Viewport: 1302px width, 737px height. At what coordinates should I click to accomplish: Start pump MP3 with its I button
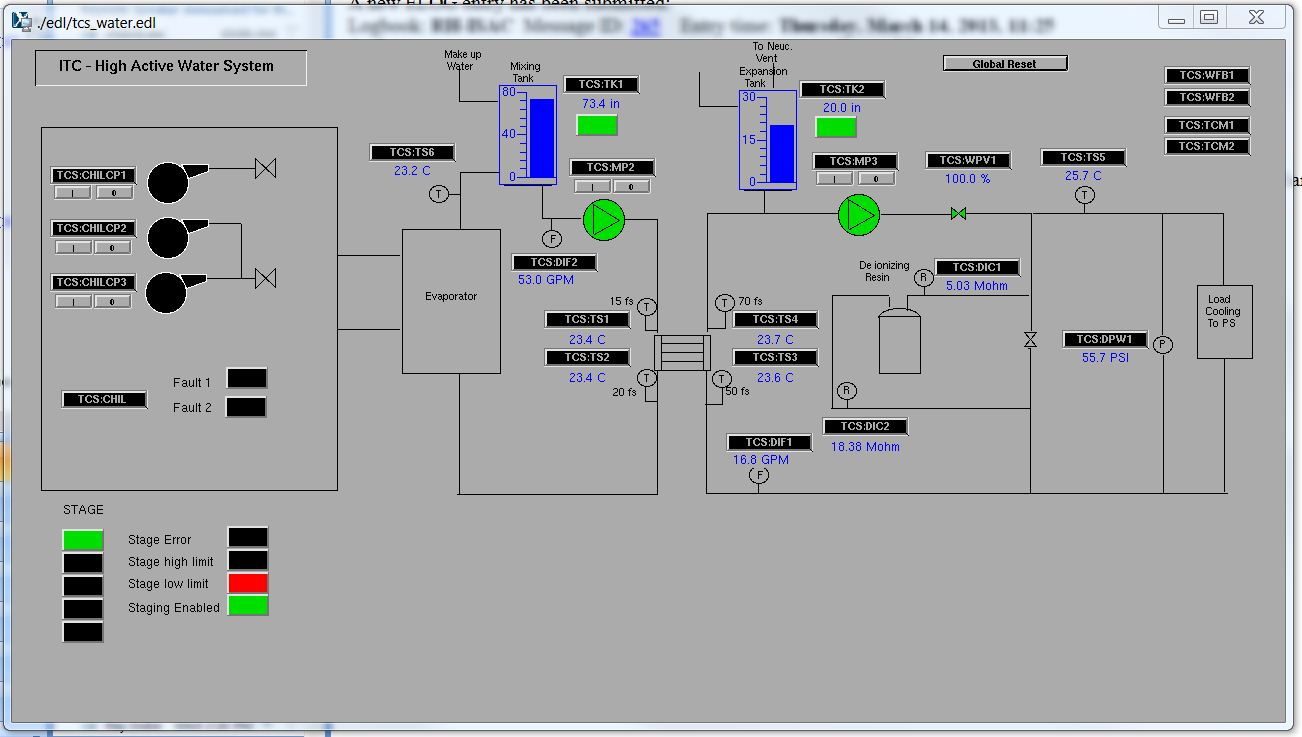click(835, 178)
